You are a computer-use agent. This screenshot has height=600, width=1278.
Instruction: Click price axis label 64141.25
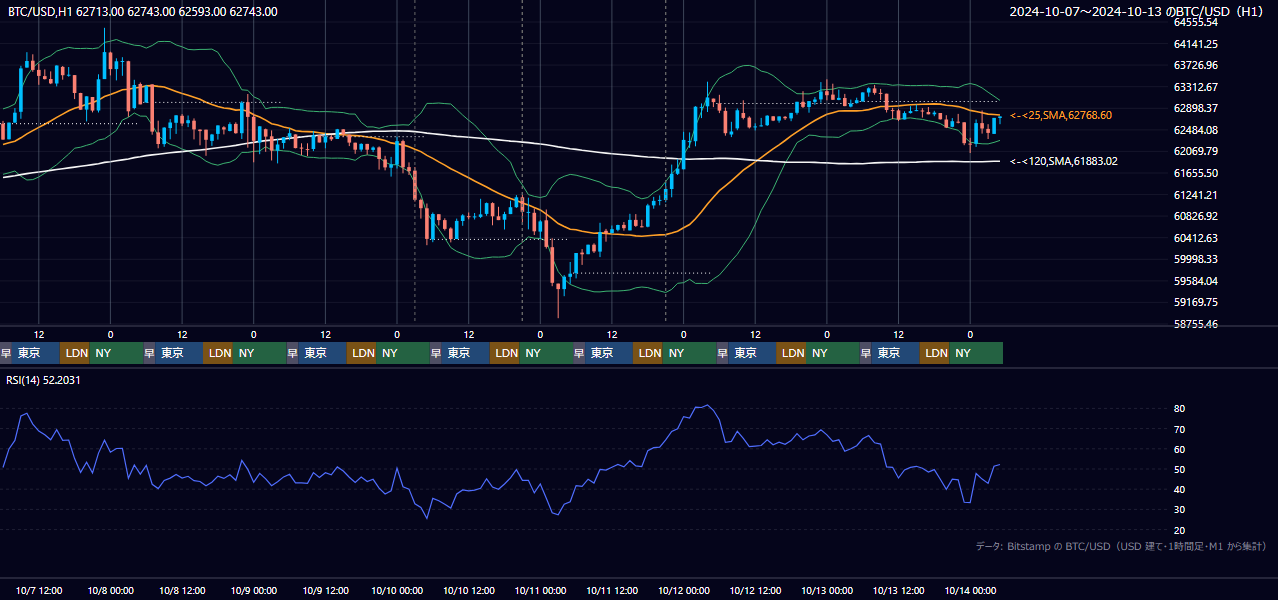tap(1196, 44)
